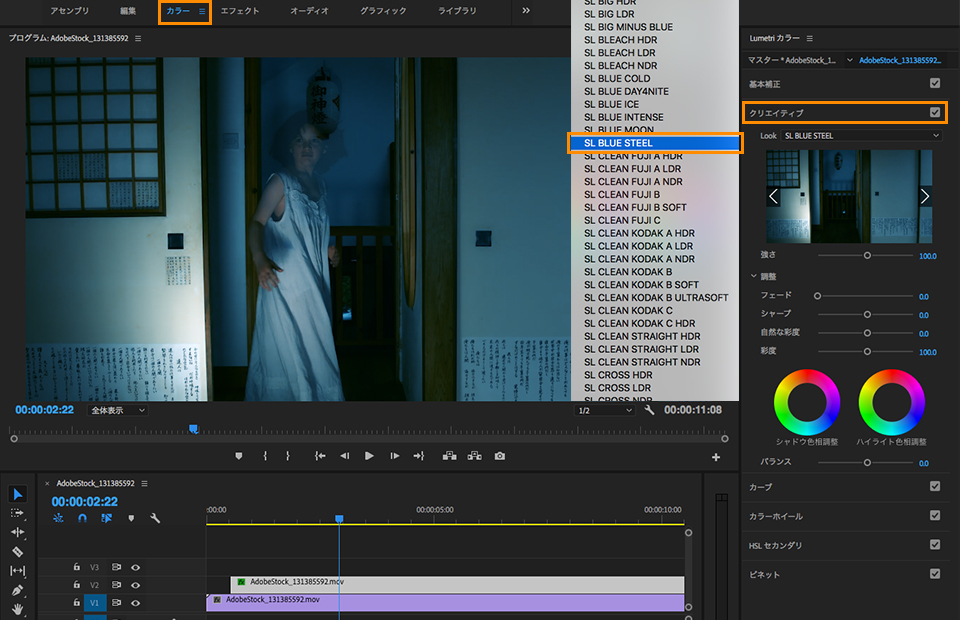Switch to the Graphics workspace

[x=383, y=11]
